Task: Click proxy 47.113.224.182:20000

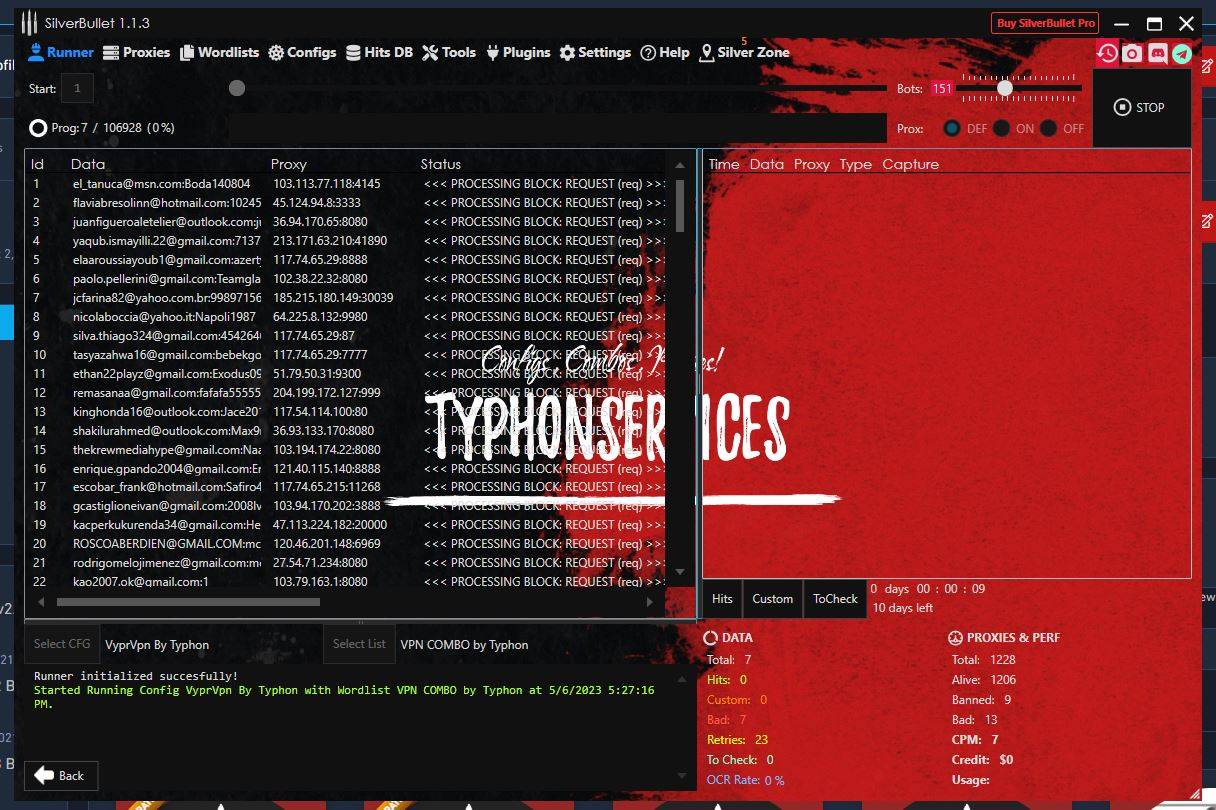Action: click(x=330, y=525)
